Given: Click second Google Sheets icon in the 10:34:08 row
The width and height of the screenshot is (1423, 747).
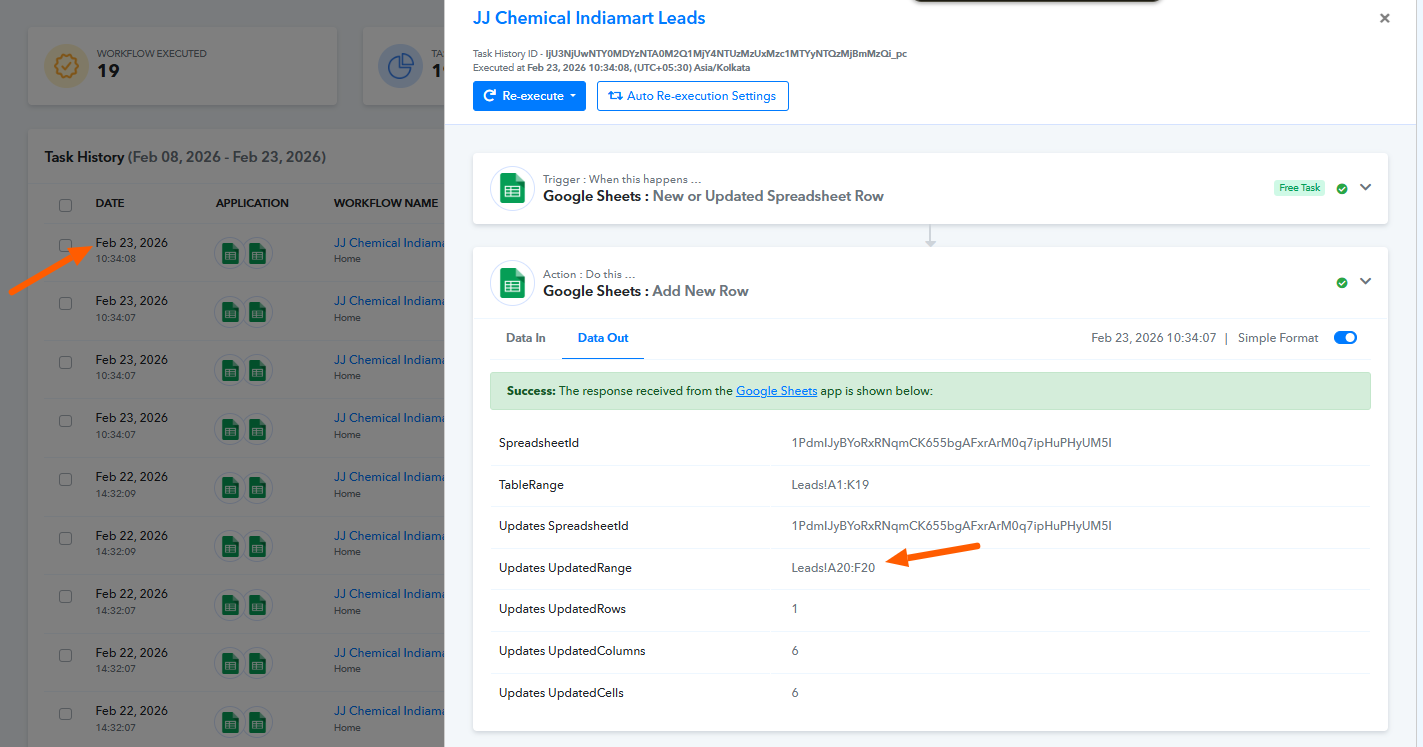Looking at the screenshot, I should click(258, 254).
